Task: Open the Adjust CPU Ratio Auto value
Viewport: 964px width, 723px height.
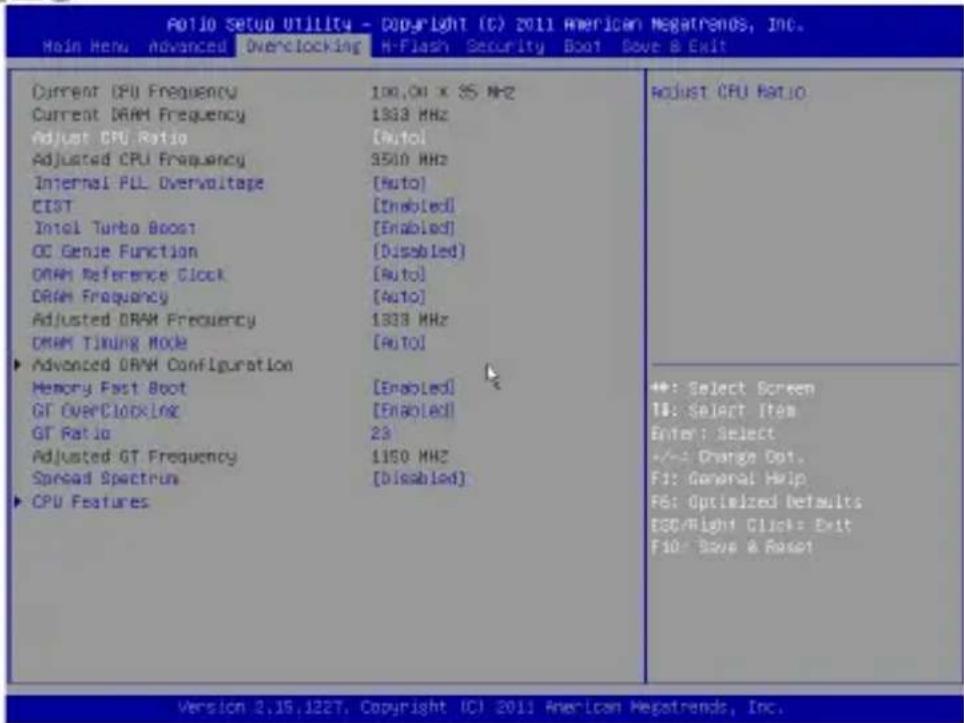Action: (x=398, y=138)
